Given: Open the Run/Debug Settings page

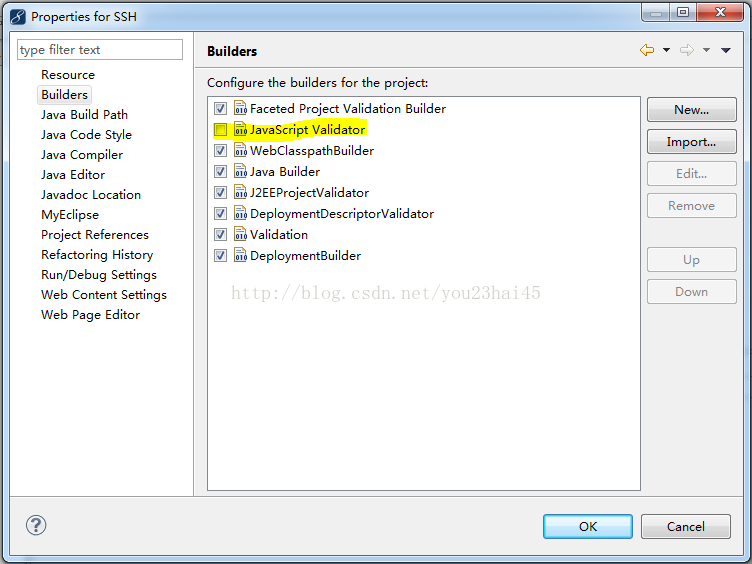Looking at the screenshot, I should click(x=99, y=275).
